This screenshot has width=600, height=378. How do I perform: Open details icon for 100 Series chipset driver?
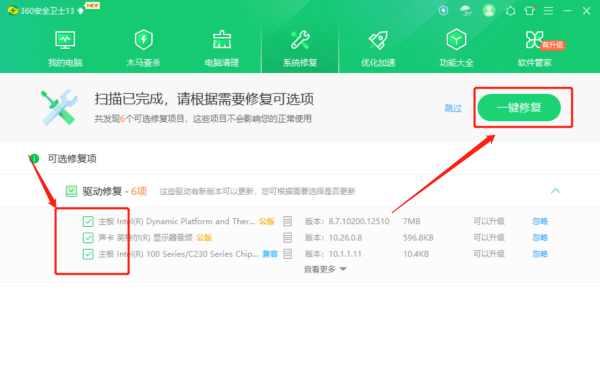(x=288, y=254)
